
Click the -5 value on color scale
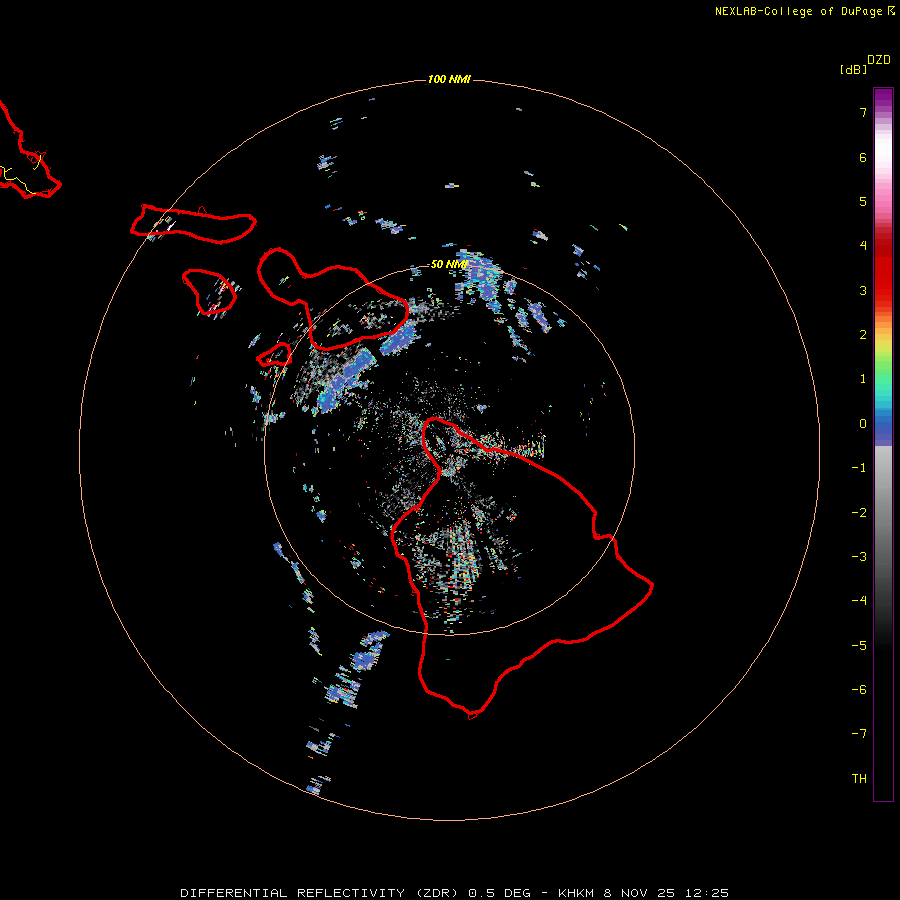(x=859, y=646)
